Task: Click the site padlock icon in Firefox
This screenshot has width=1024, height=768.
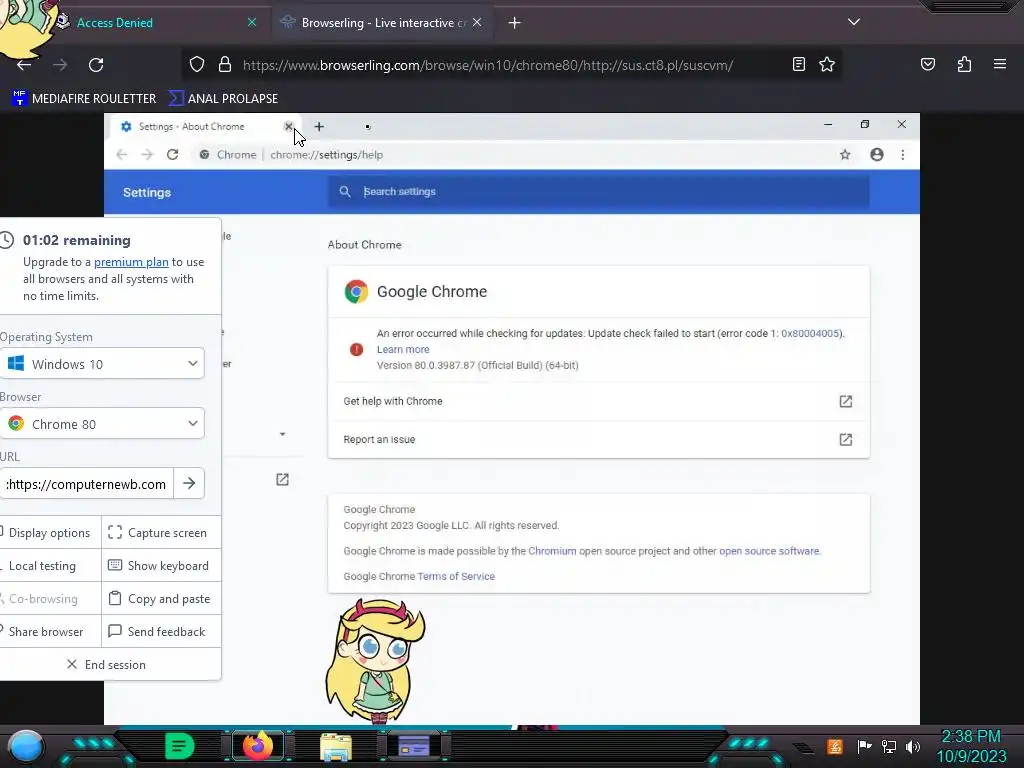Action: (x=225, y=64)
